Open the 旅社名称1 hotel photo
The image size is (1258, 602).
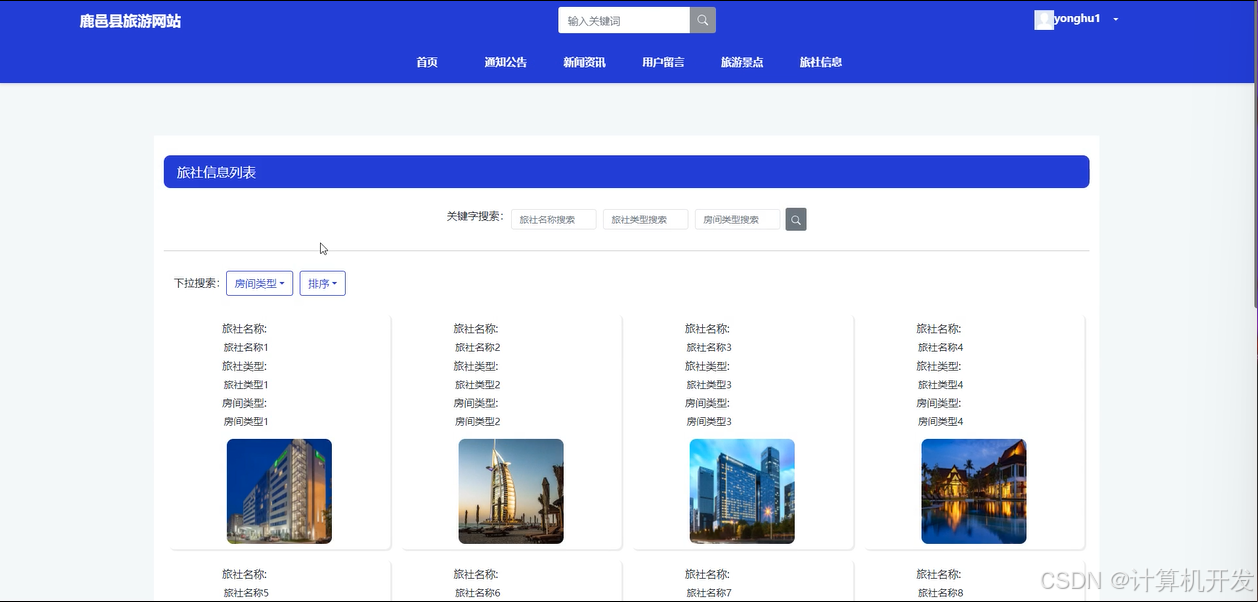coord(279,491)
